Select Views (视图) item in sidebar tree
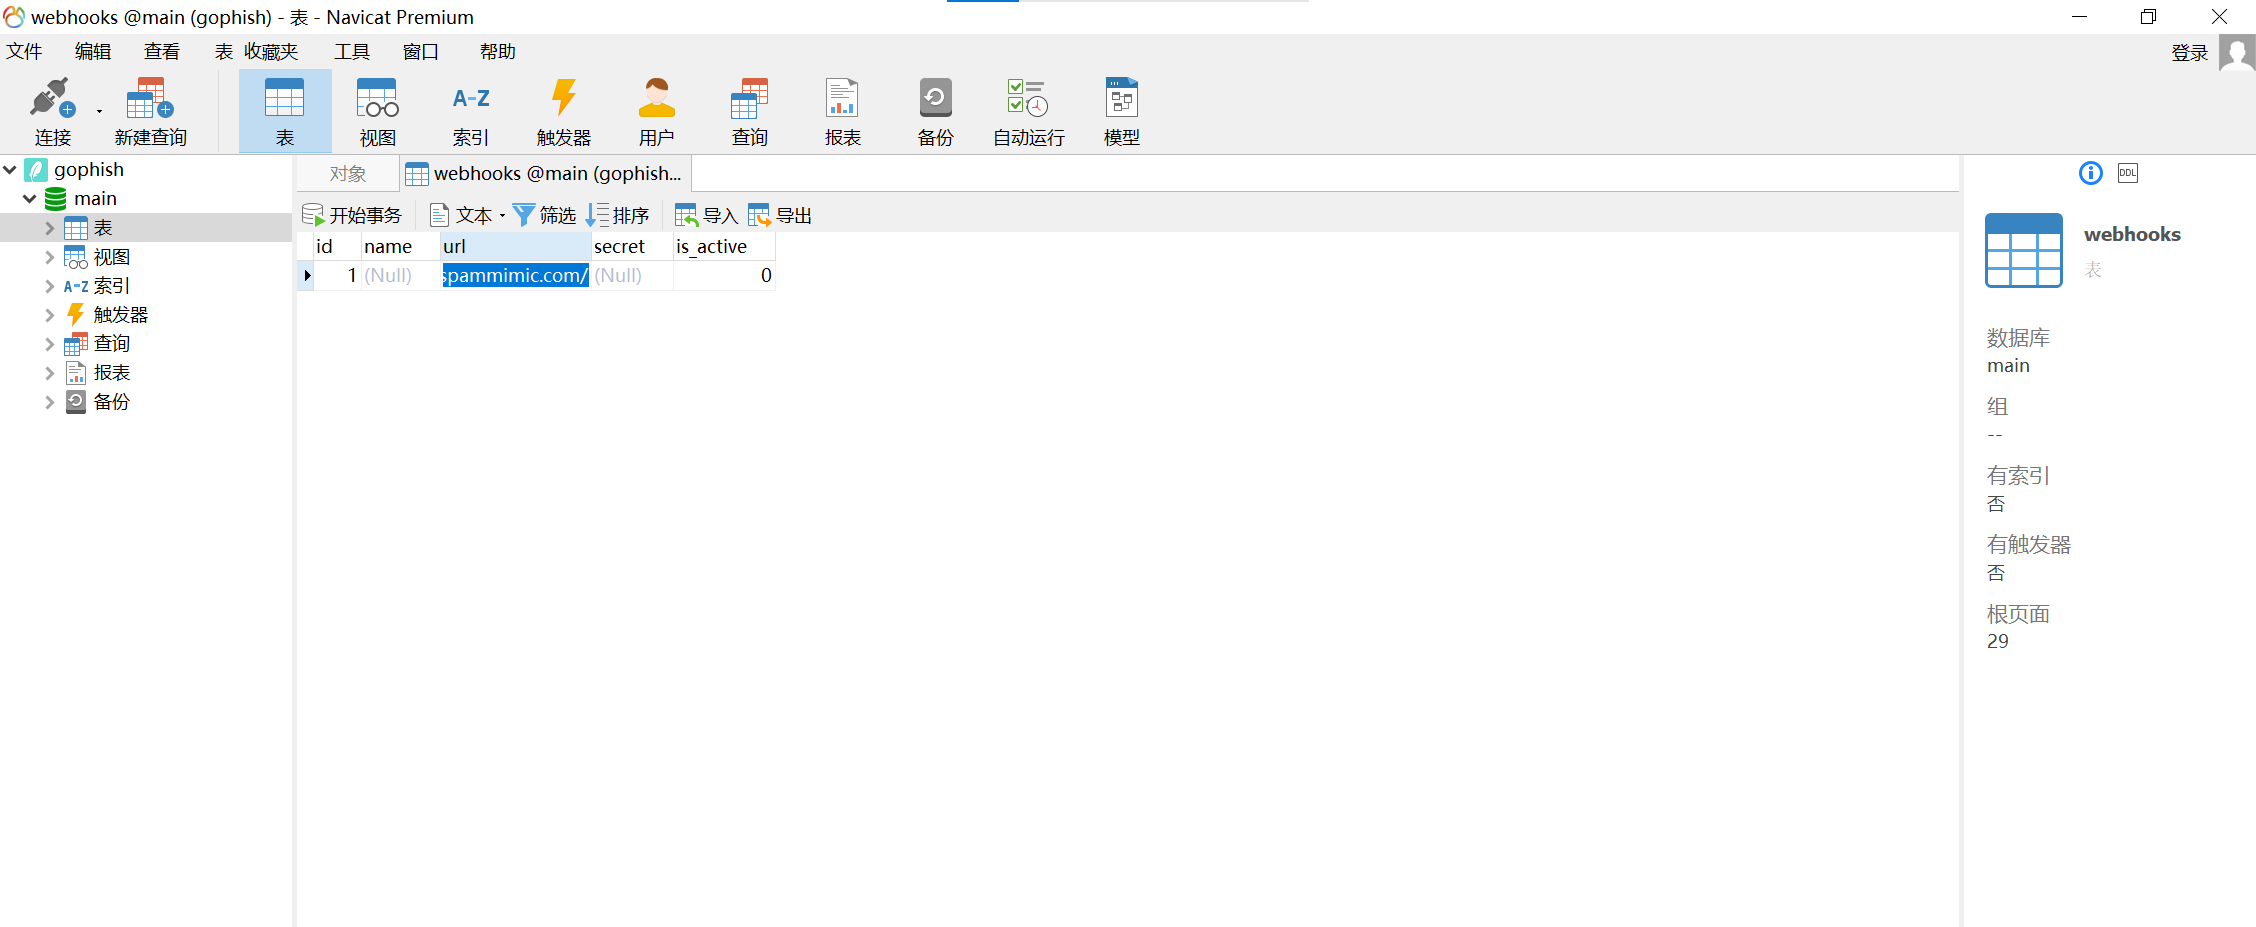Screen dimensions: 2256x927 111,257
